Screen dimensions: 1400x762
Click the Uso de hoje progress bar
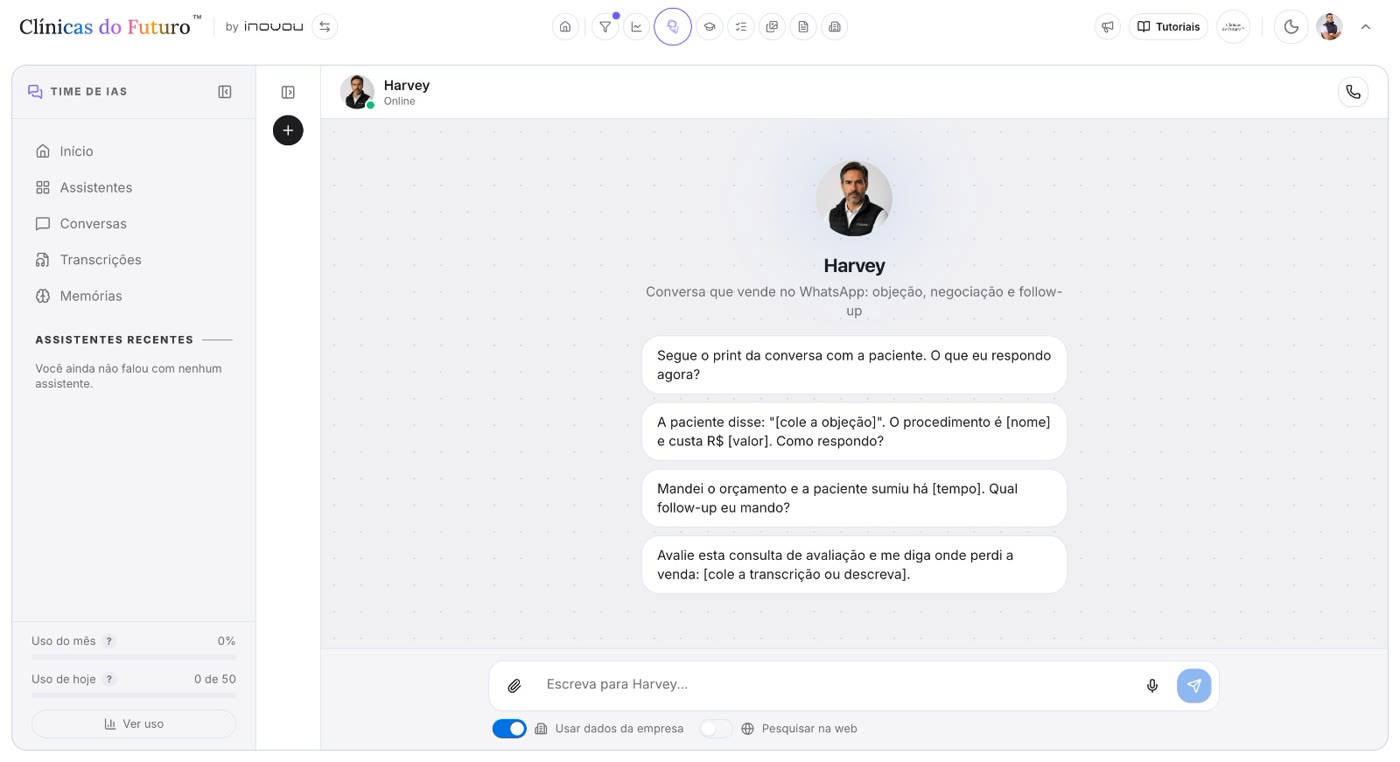click(x=134, y=695)
